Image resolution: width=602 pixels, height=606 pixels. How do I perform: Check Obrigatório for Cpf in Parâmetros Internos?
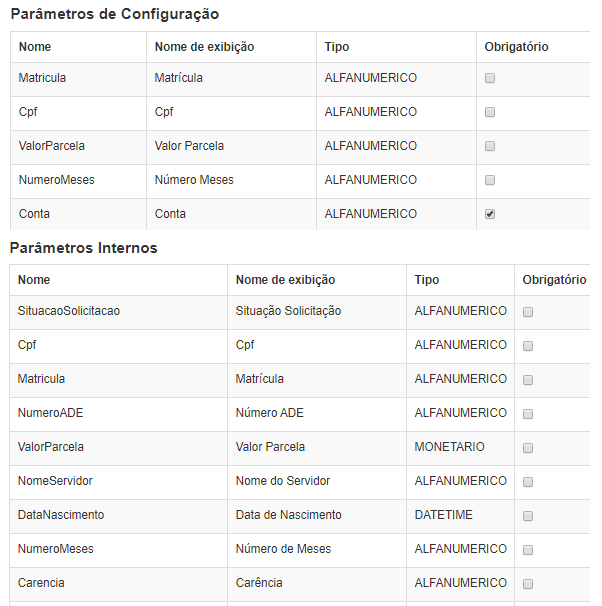point(528,346)
